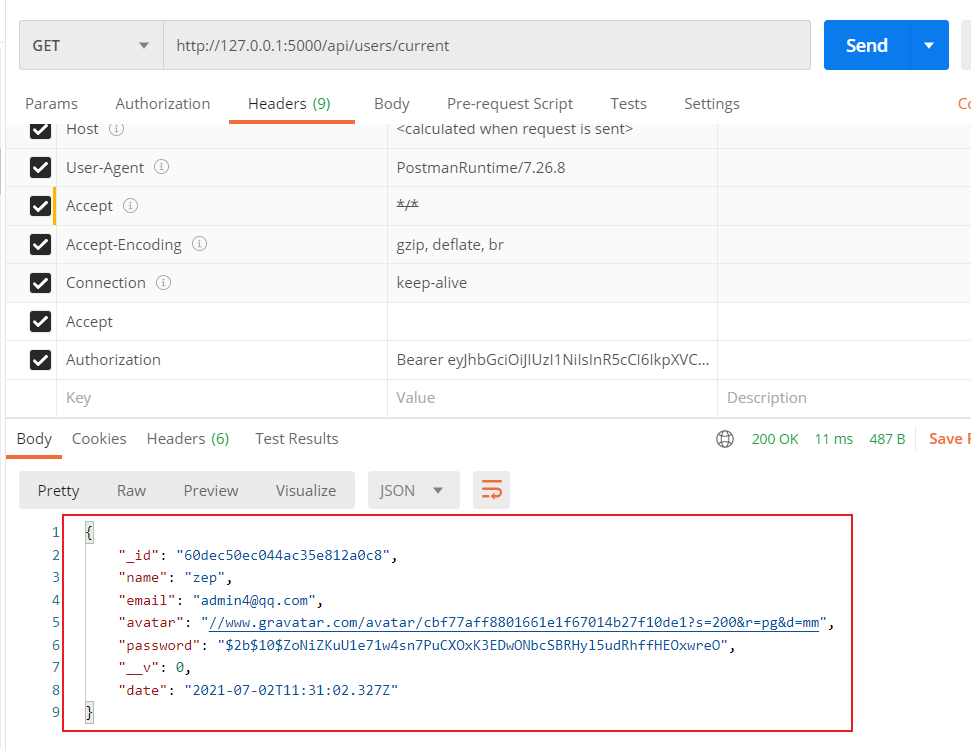Toggle the word wrap icon in response toolbar
The height and width of the screenshot is (751, 971).
pos(491,490)
